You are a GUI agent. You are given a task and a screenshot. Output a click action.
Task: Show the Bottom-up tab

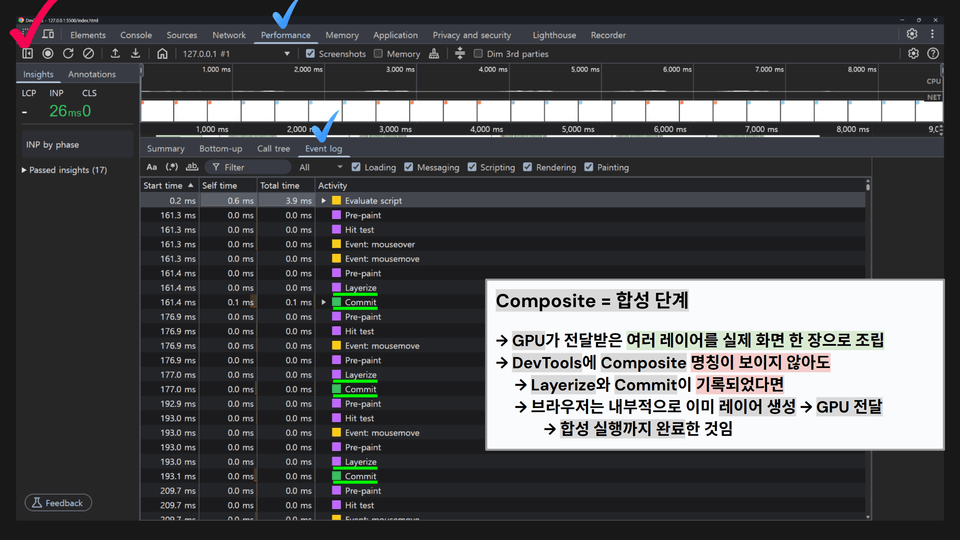pos(220,149)
